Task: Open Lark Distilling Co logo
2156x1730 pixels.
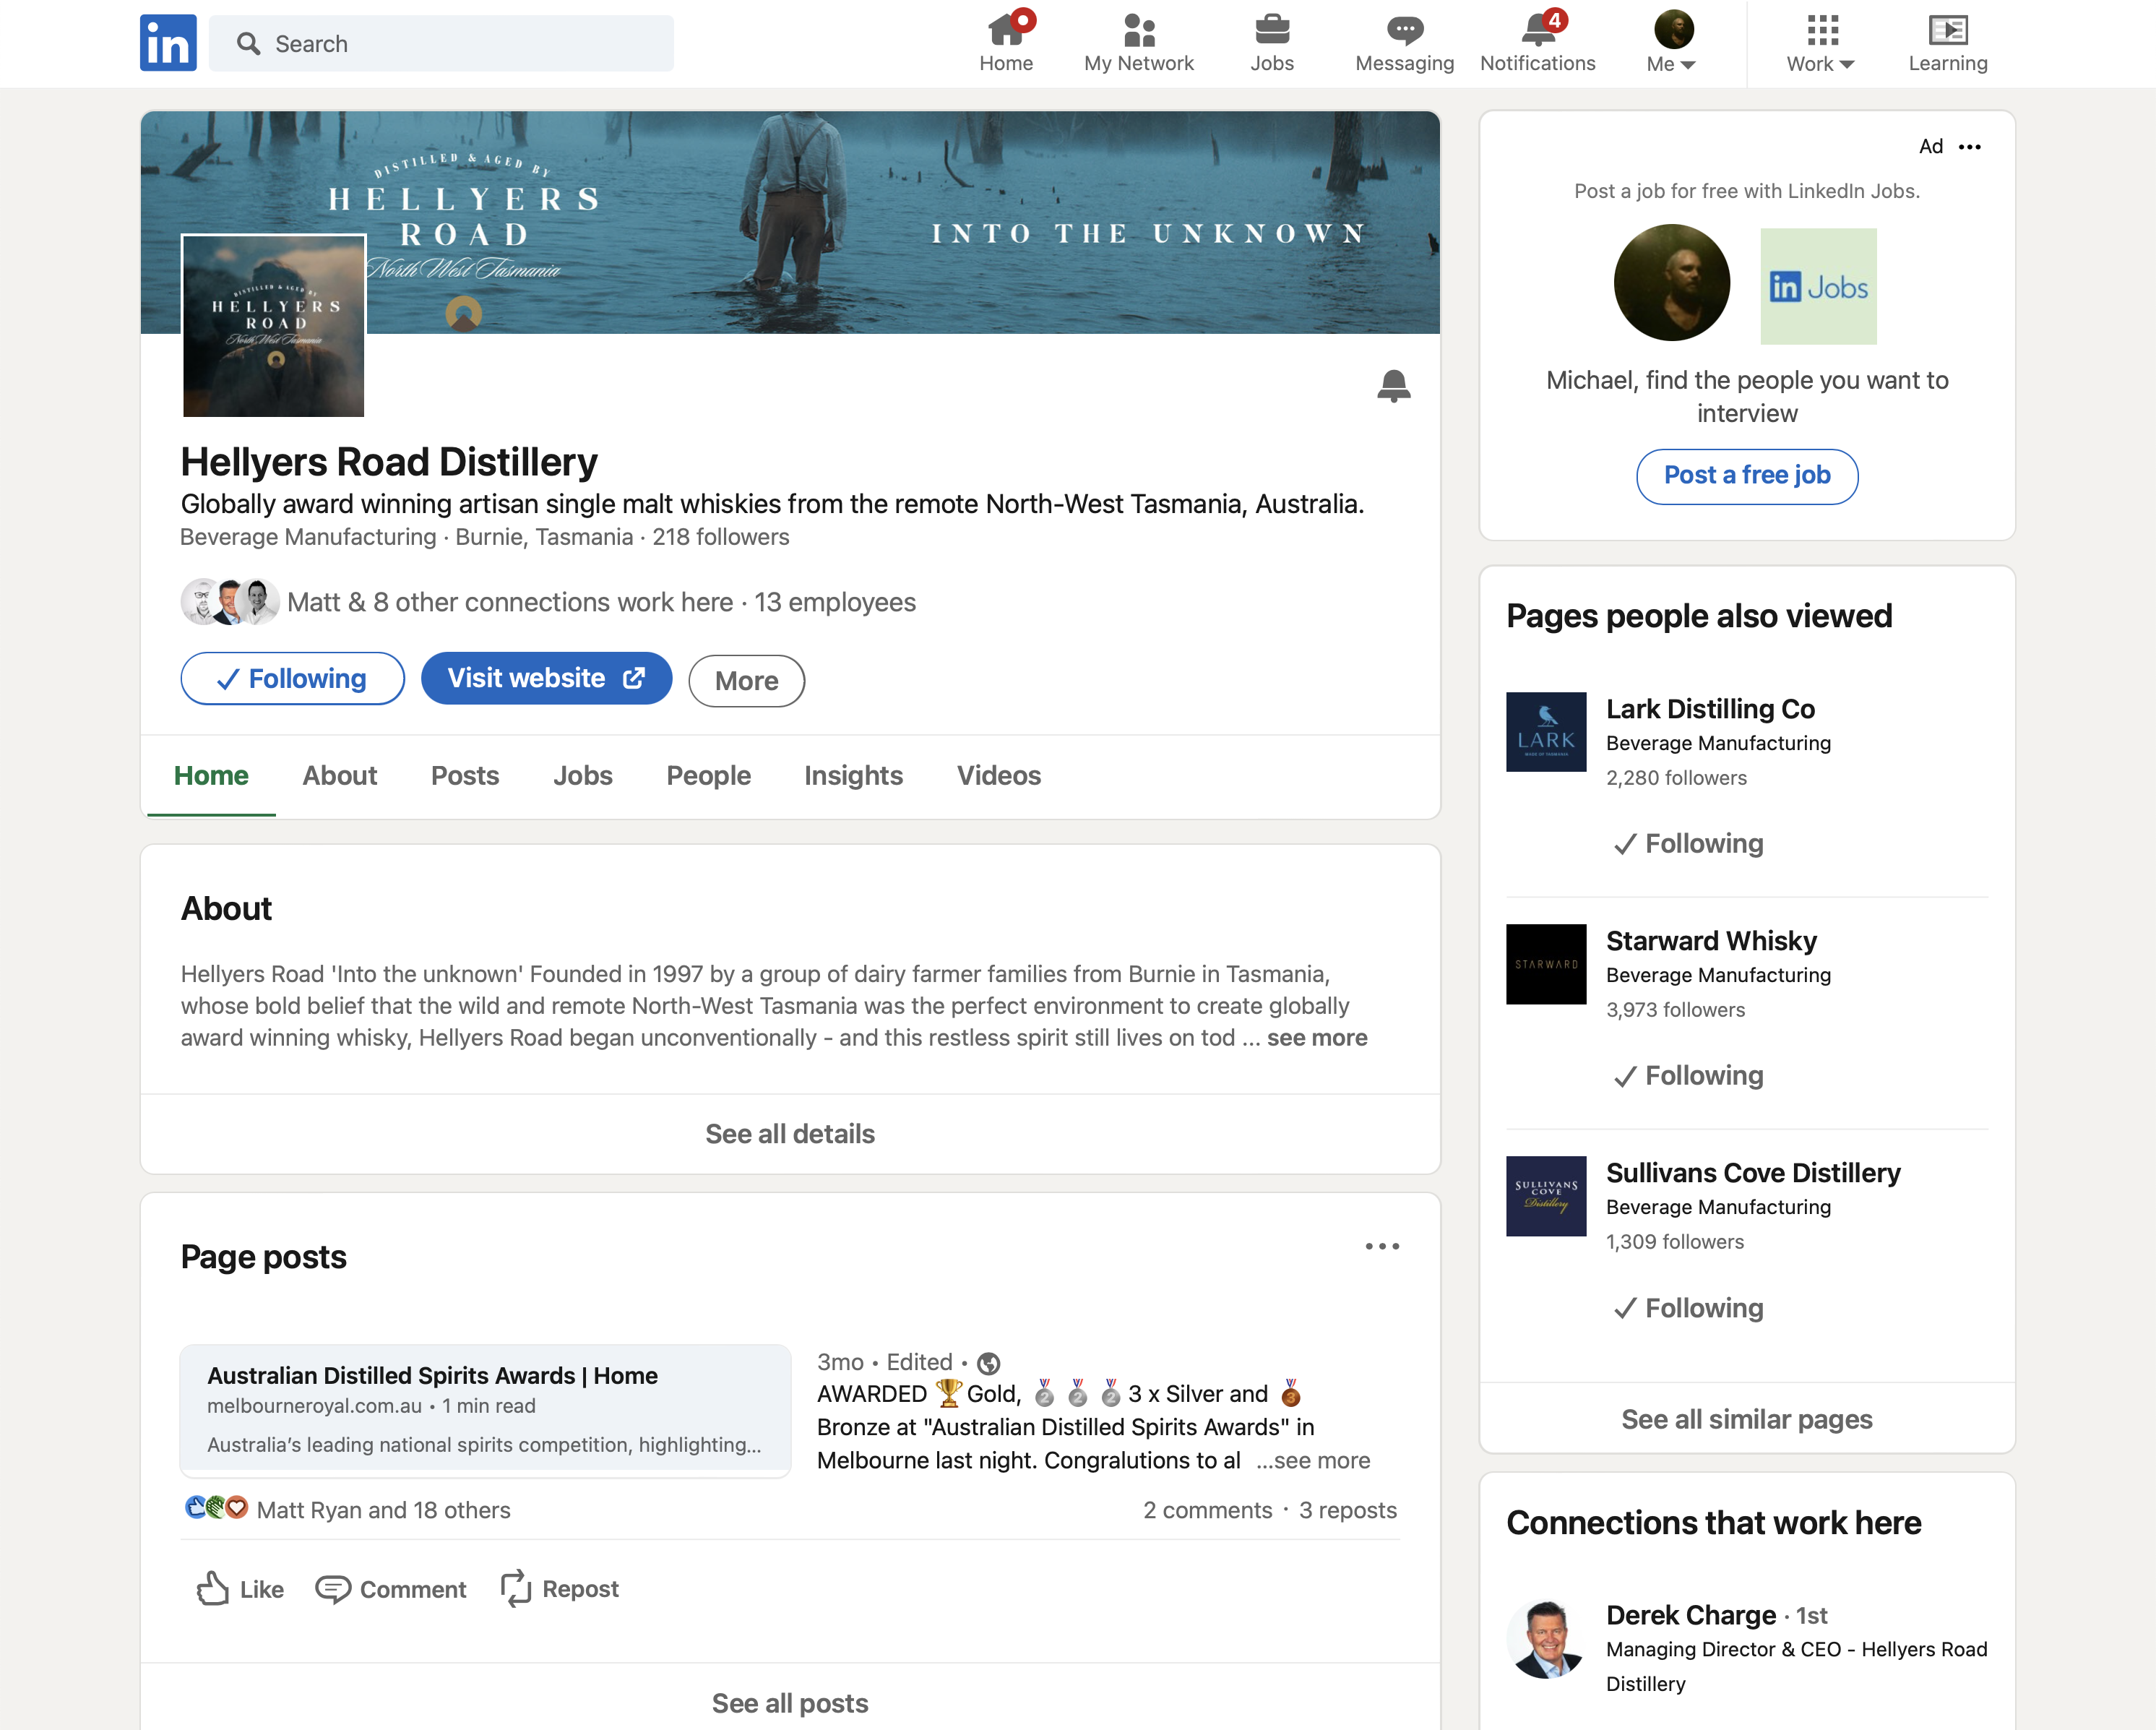Action: pyautogui.click(x=1546, y=732)
